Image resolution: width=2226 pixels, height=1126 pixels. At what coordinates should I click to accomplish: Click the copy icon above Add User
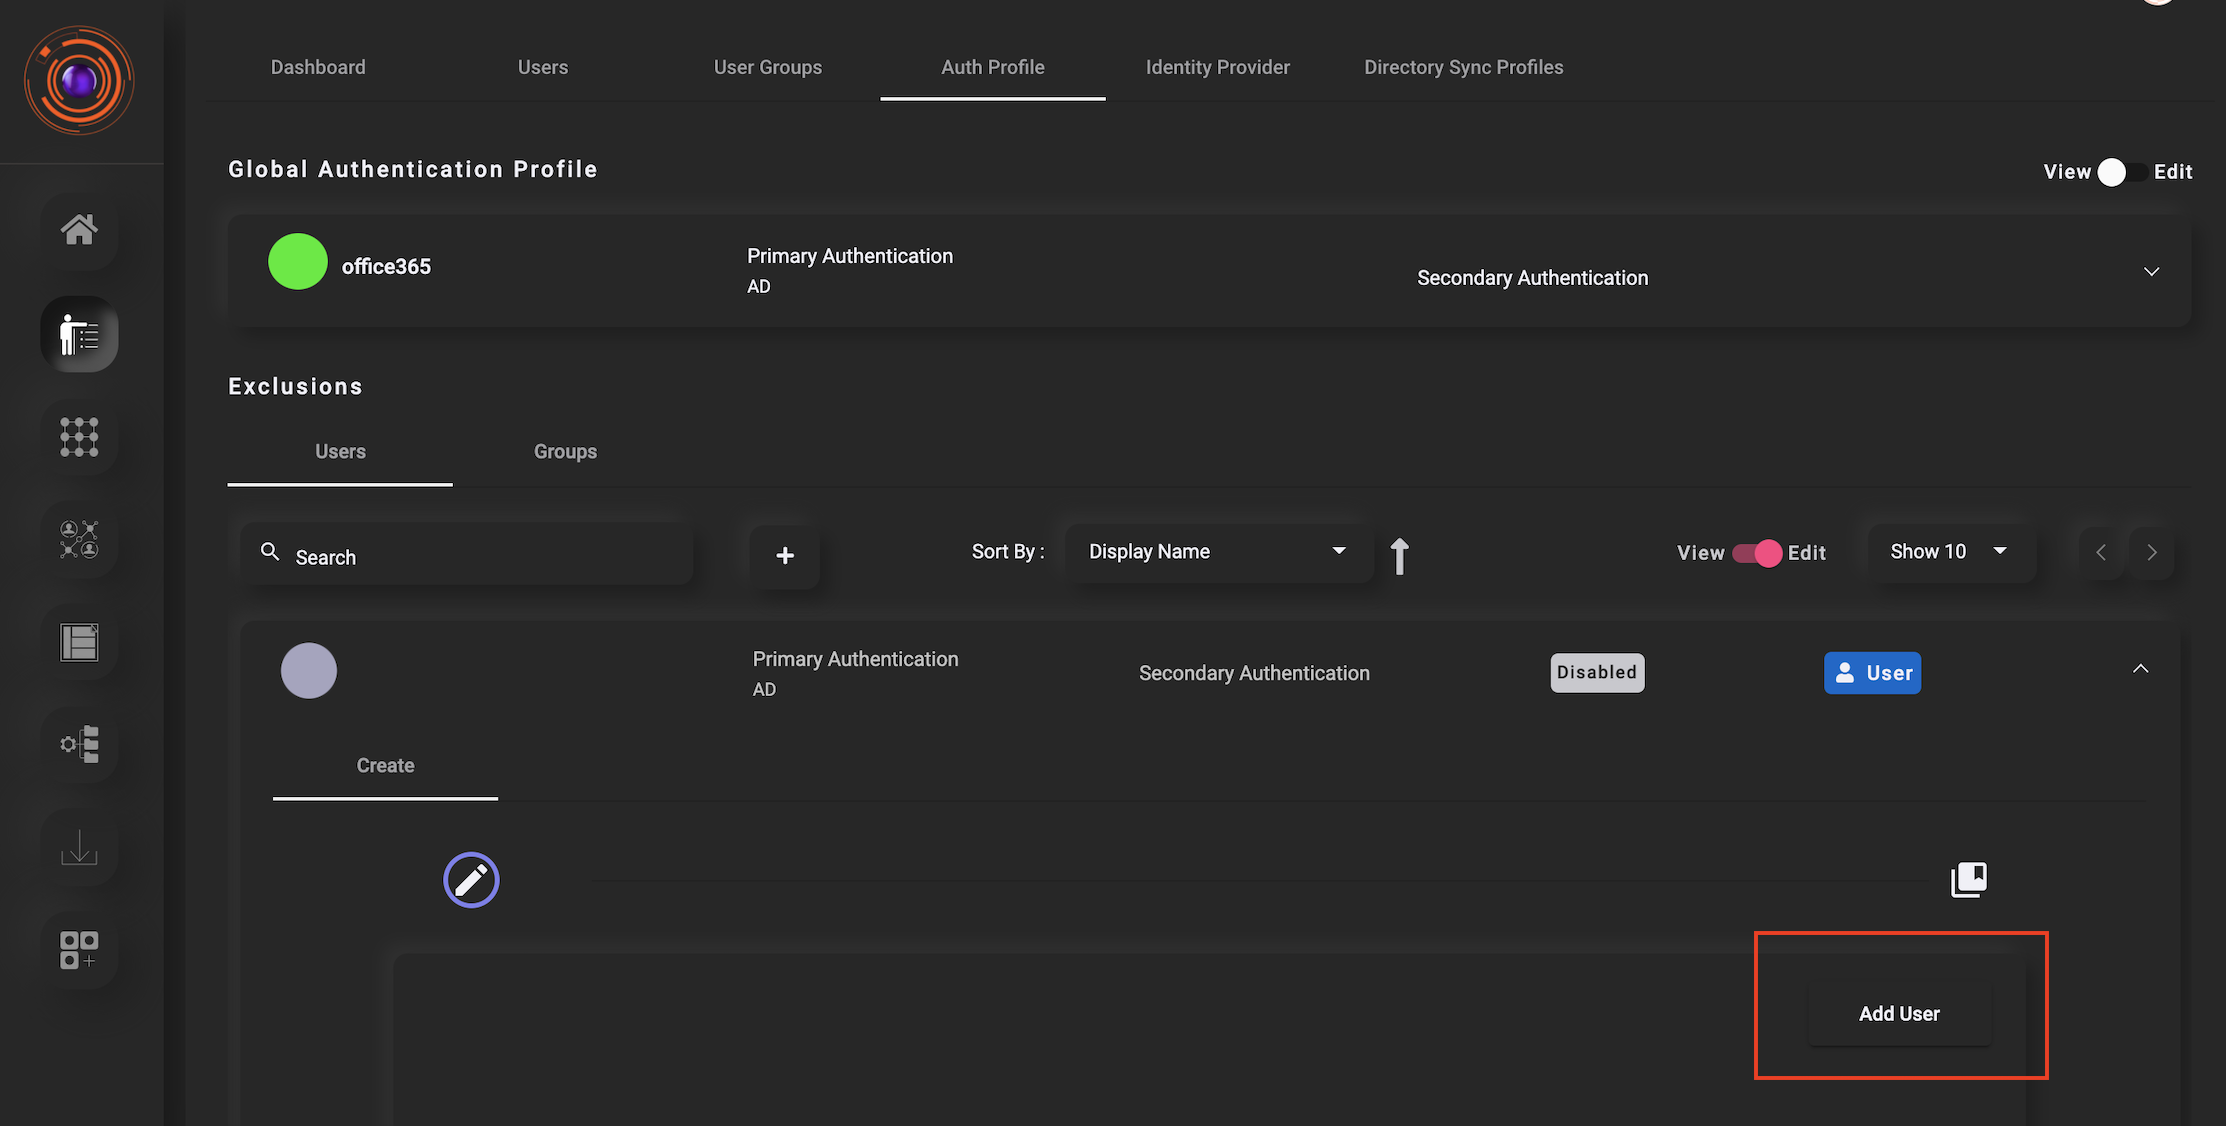tap(1969, 879)
